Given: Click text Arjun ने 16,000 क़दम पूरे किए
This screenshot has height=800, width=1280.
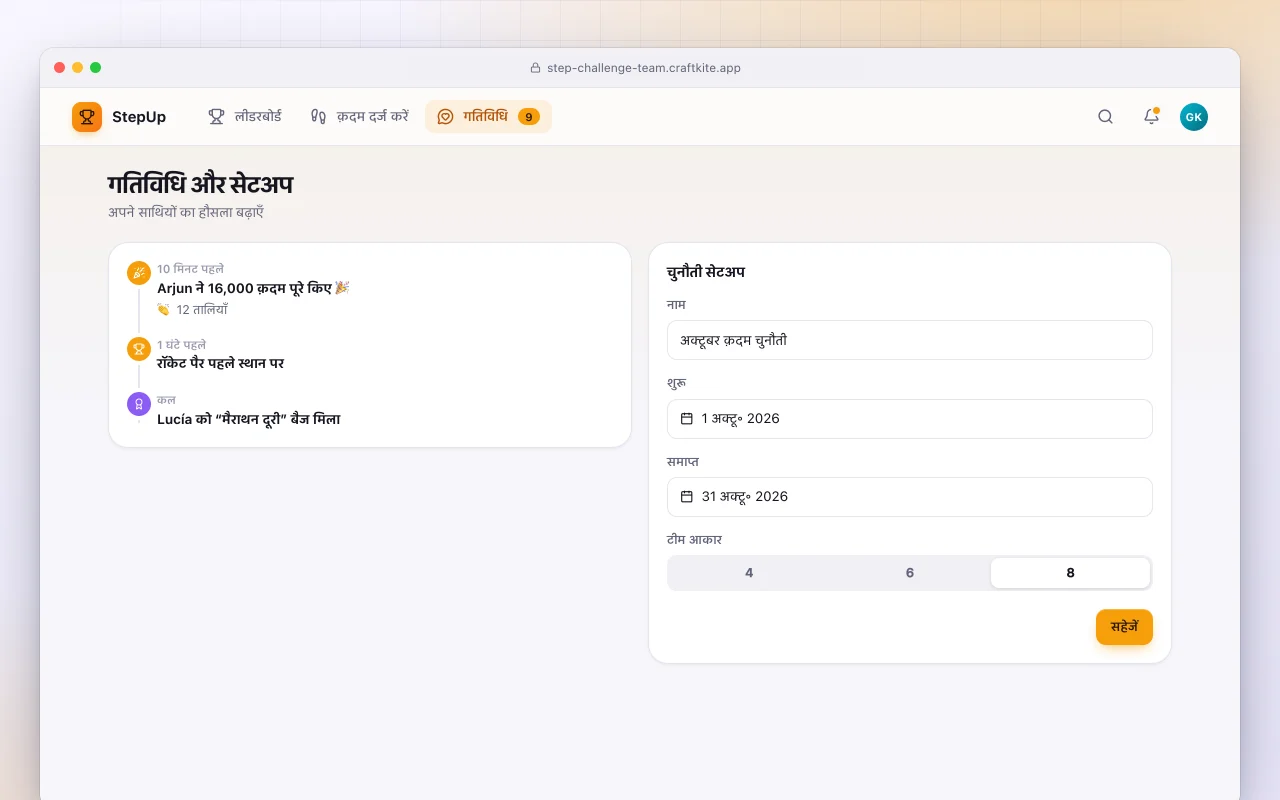Looking at the screenshot, I should [x=244, y=288].
